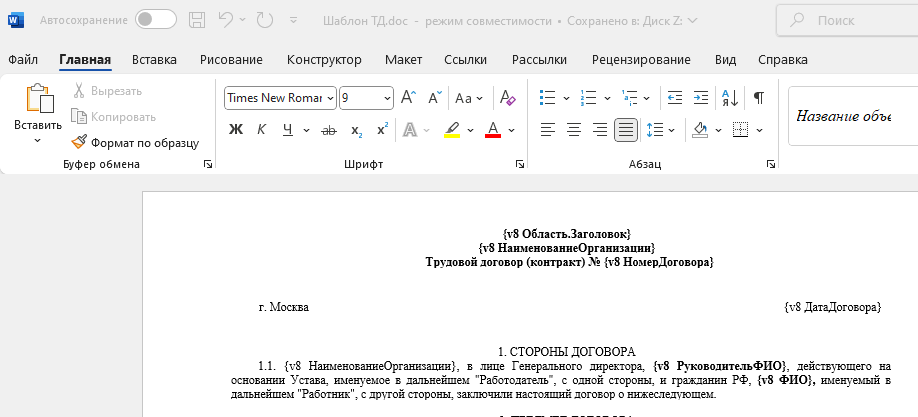The image size is (918, 417).
Task: Redo the last action
Action: pyautogui.click(x=265, y=20)
